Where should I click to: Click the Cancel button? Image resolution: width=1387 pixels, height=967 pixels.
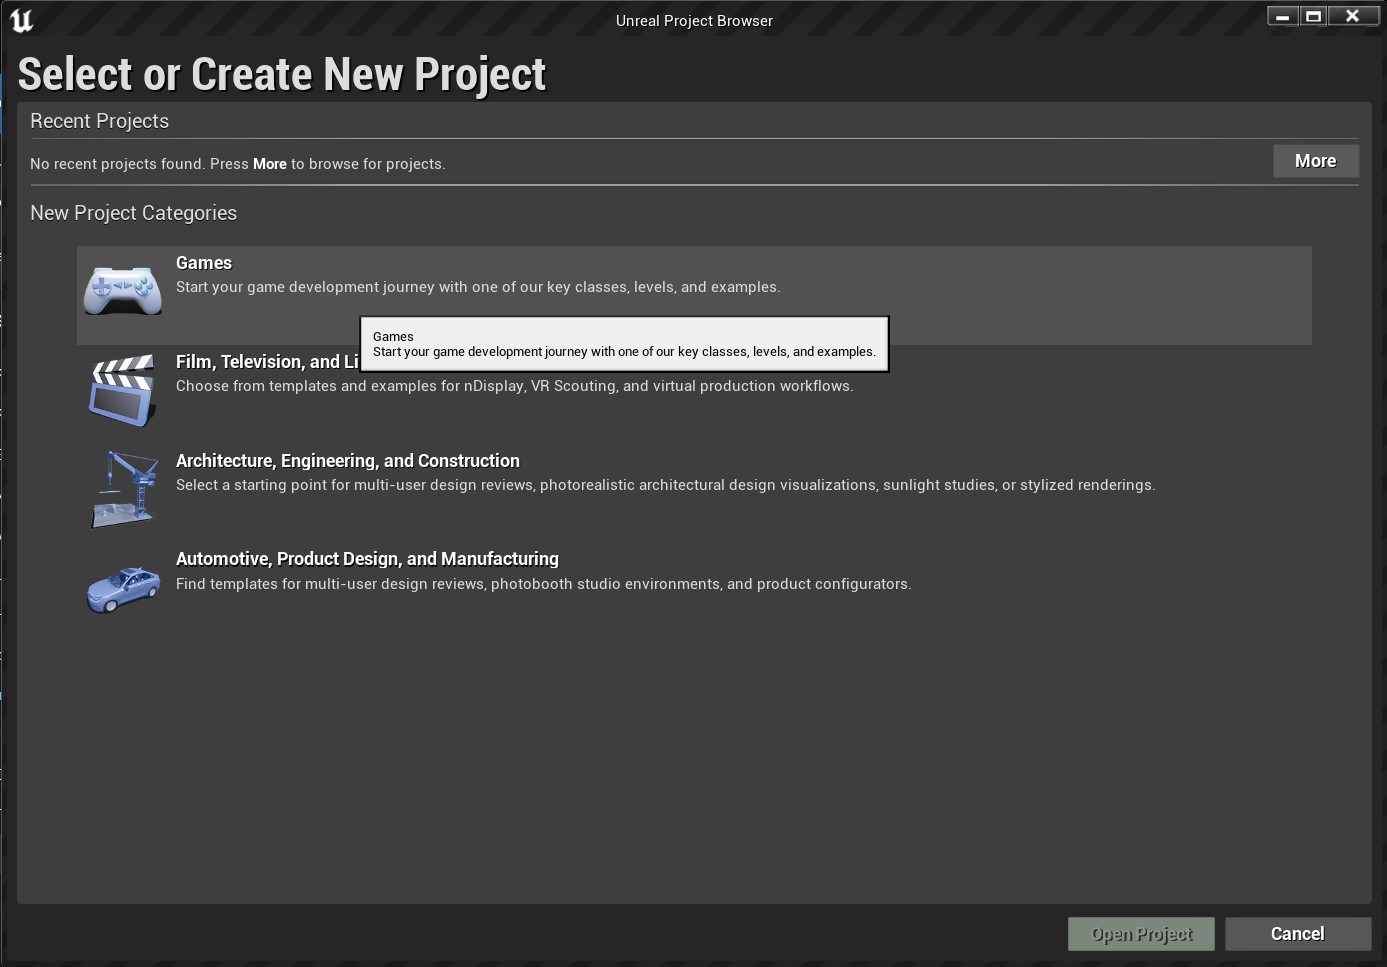(1297, 933)
